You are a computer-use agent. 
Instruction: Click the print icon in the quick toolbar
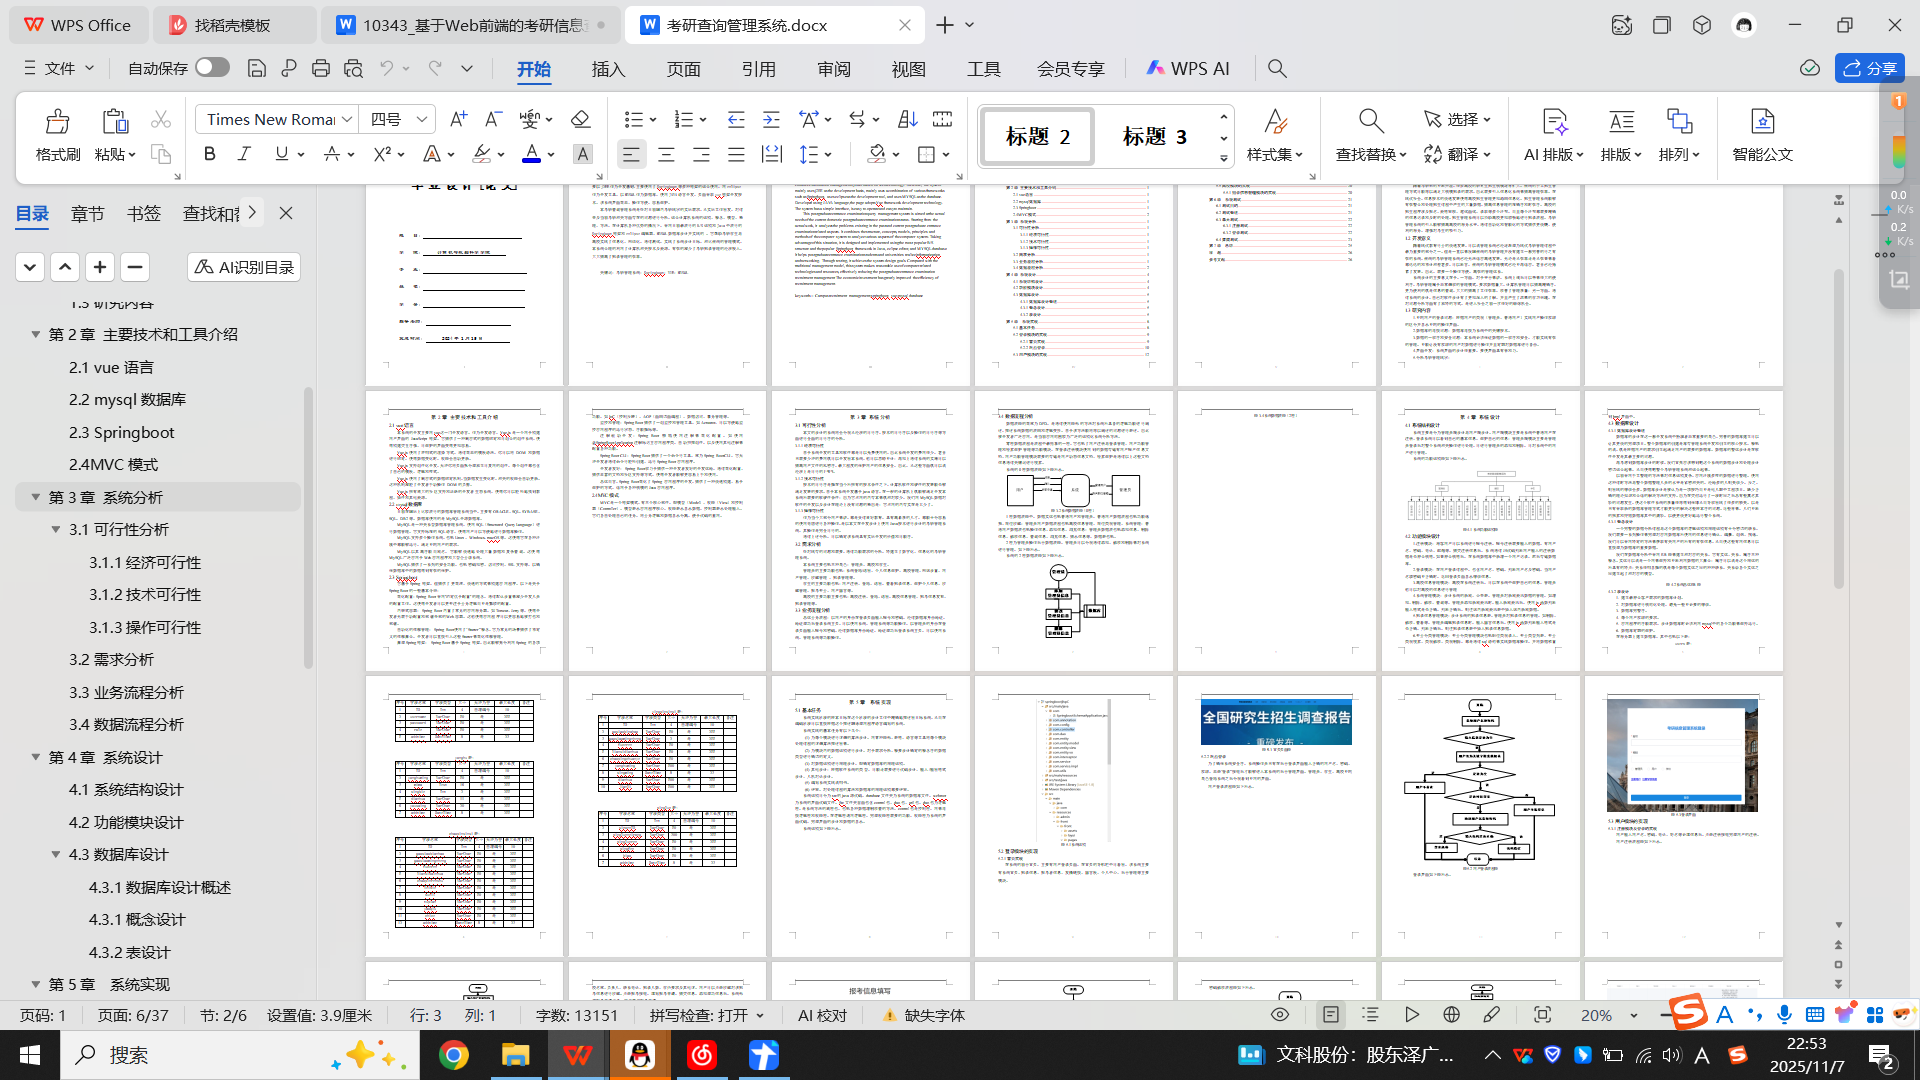(x=321, y=68)
